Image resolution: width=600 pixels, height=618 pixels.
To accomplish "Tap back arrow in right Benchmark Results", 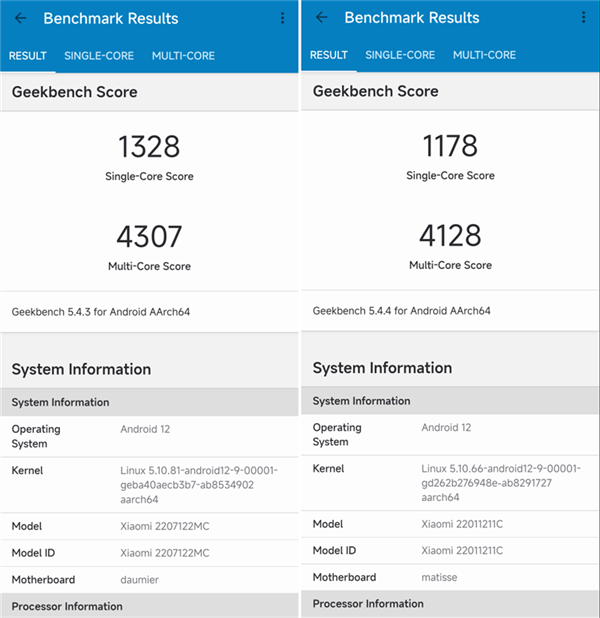I will (321, 18).
